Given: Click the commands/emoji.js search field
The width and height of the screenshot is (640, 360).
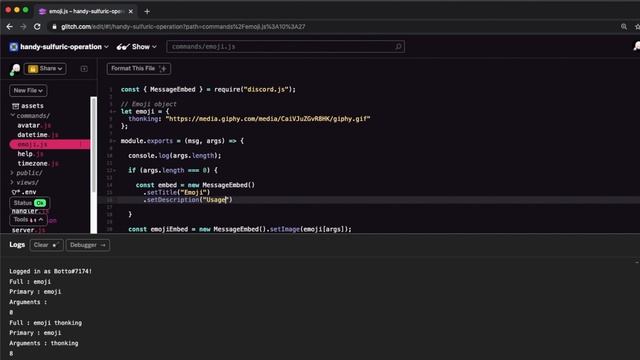Looking at the screenshot, I should [285, 47].
